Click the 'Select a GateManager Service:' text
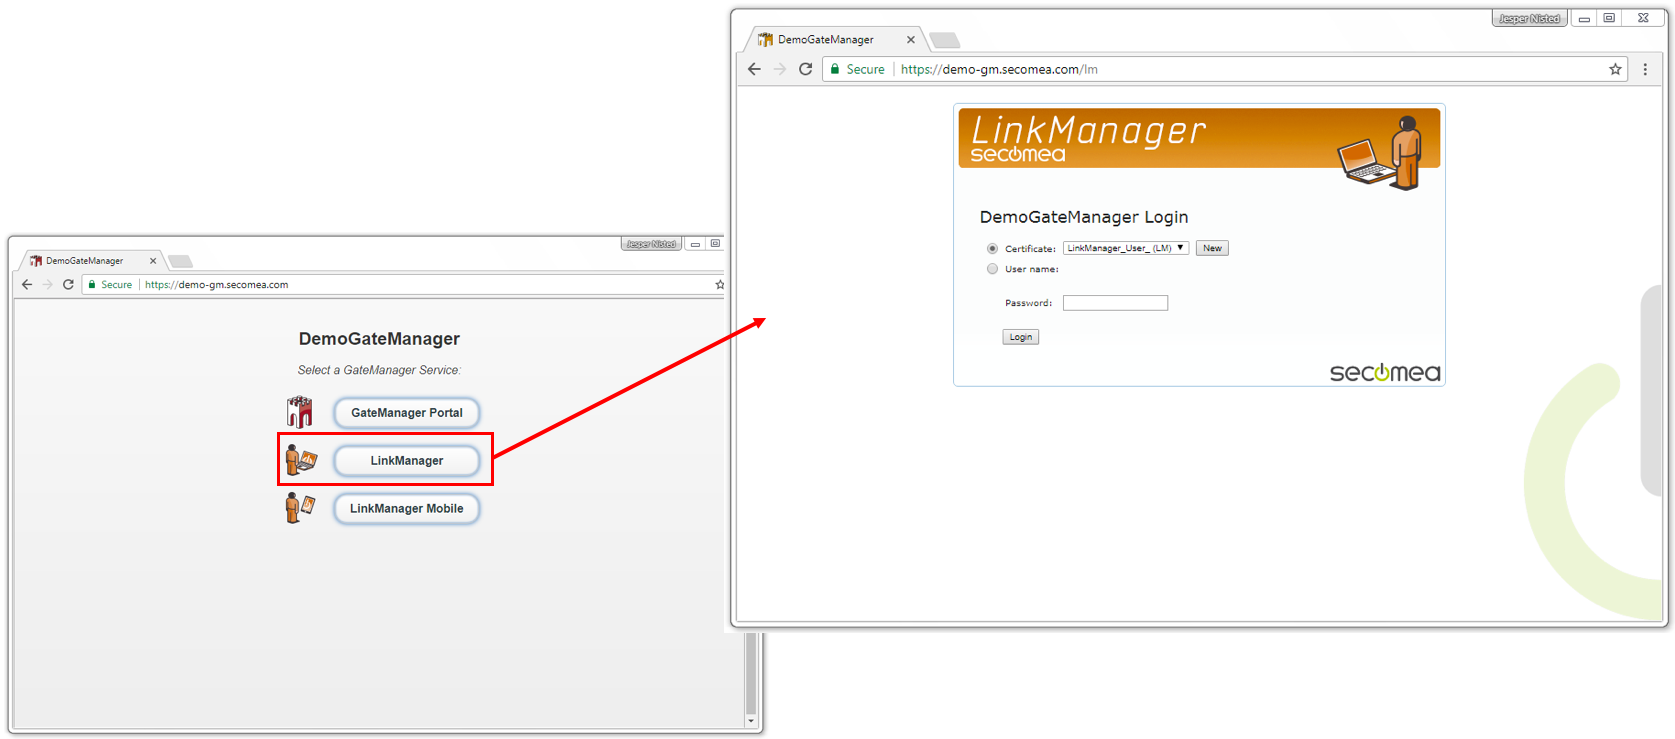Screen dimensions: 1675x739 click(x=379, y=370)
